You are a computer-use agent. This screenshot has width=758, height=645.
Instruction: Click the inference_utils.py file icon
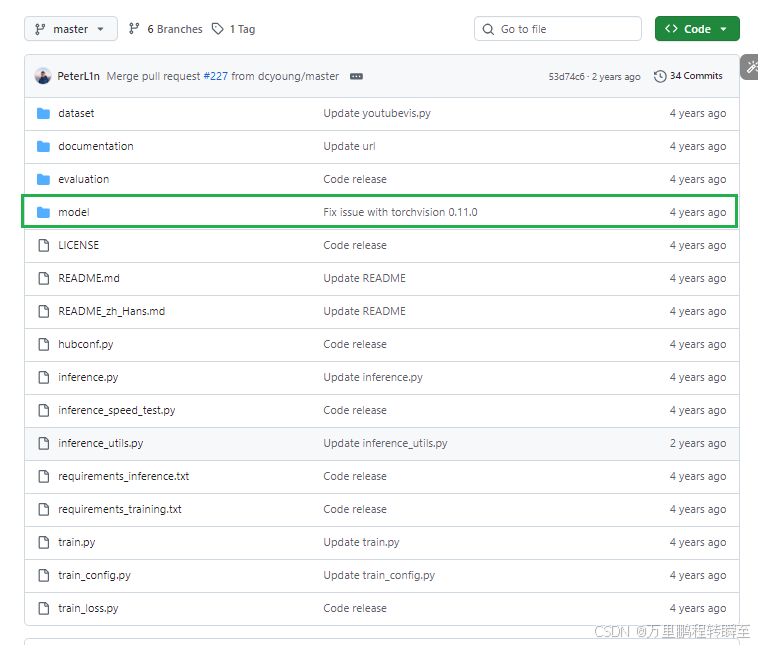(x=44, y=443)
